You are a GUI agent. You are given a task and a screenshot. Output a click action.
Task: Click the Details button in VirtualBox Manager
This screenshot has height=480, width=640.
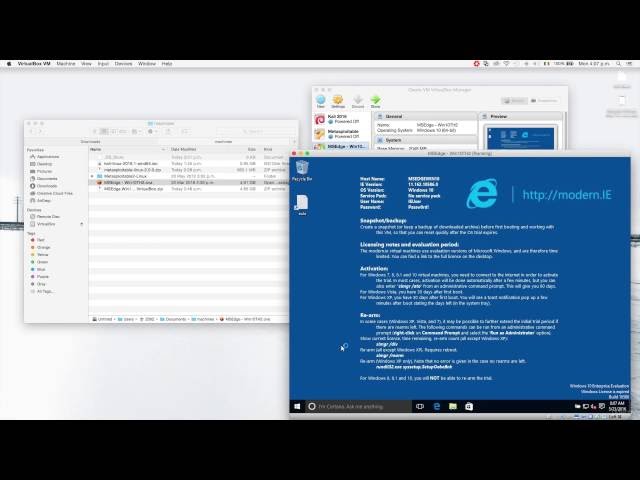(x=514, y=101)
